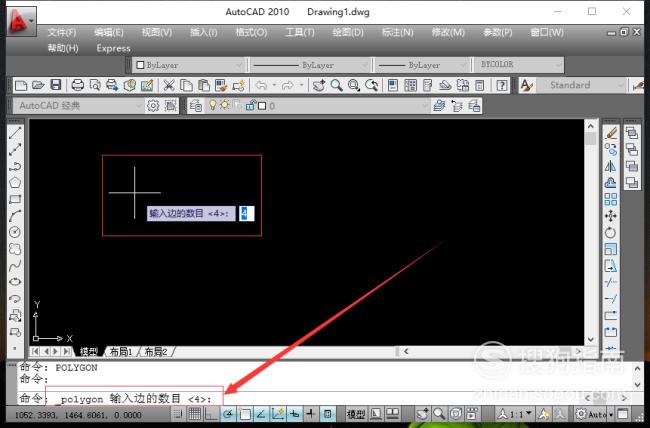Image resolution: width=650 pixels, height=428 pixels.
Task: Click the Erase tool in Modify toolbar
Action: [x=611, y=133]
